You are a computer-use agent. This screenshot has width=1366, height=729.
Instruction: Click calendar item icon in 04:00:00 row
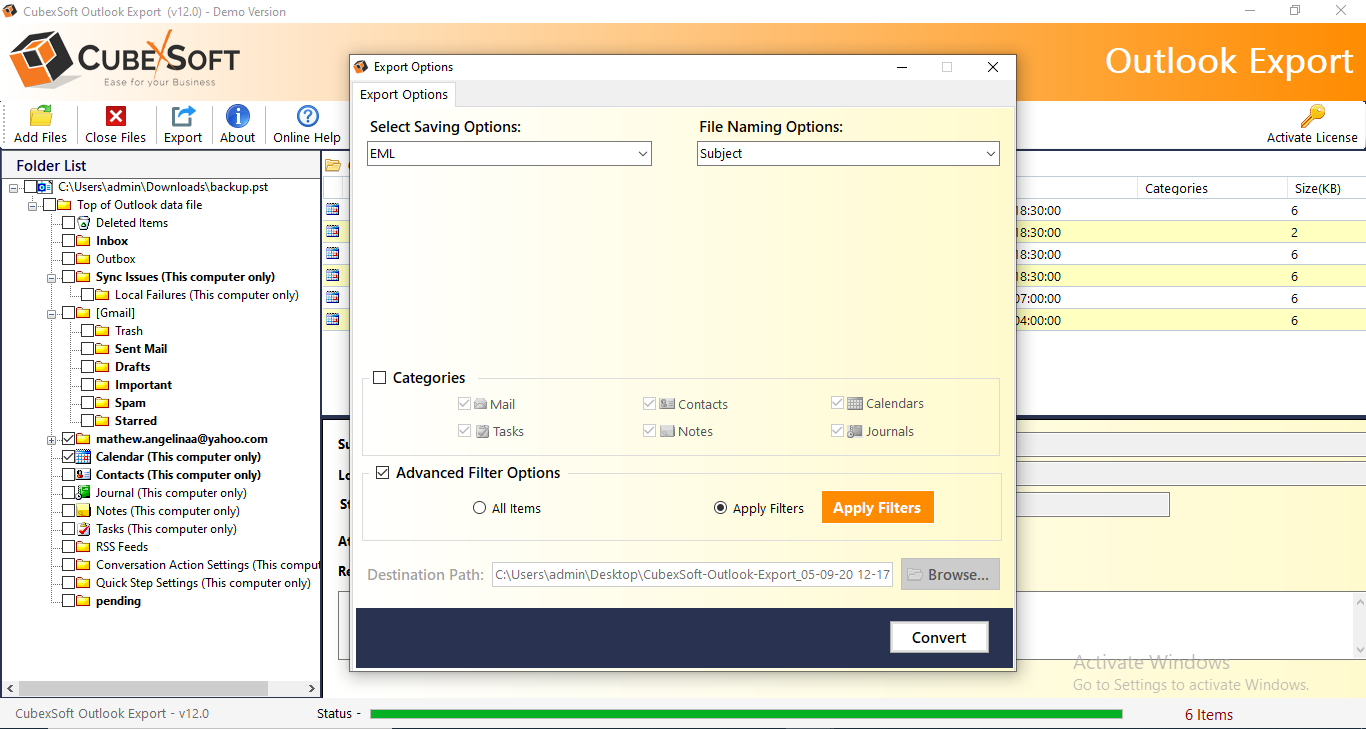(x=332, y=319)
